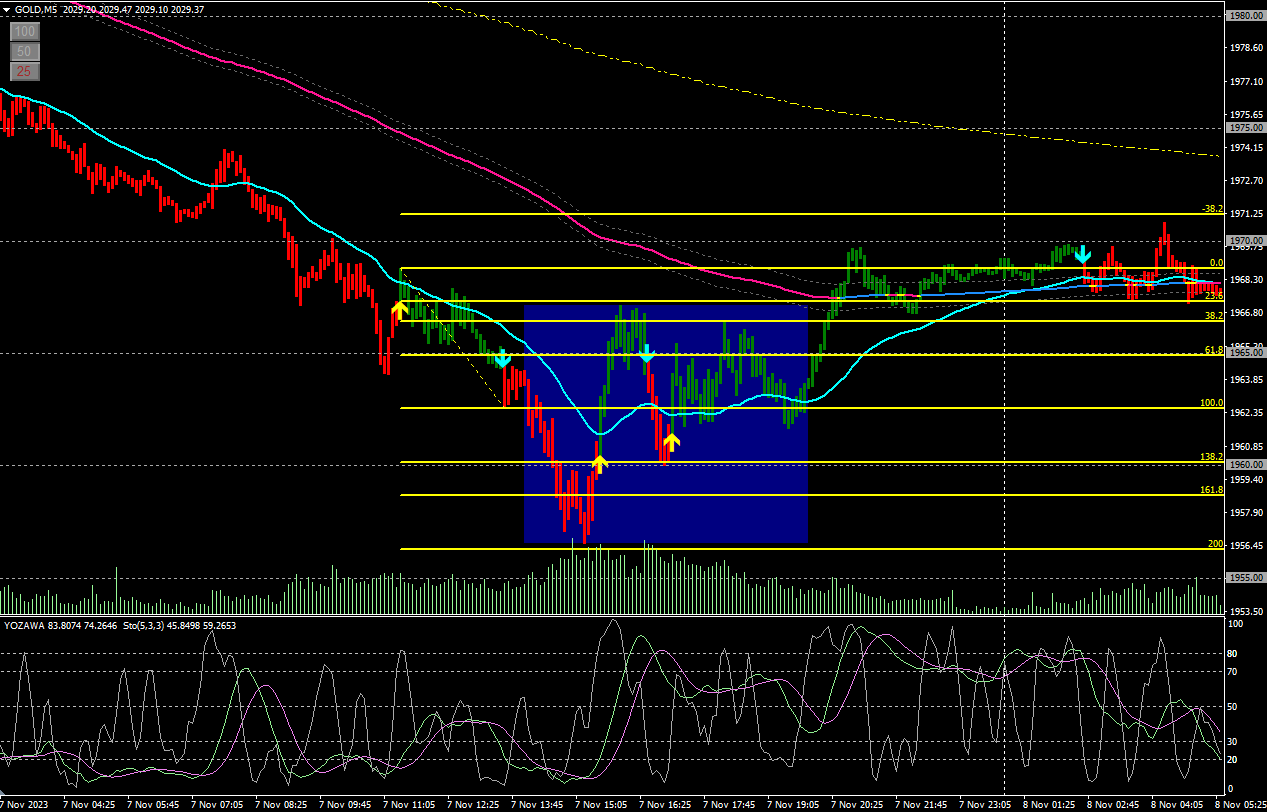The width and height of the screenshot is (1267, 812).
Task: Click the 1963.85 price axis value
Action: point(1246,380)
